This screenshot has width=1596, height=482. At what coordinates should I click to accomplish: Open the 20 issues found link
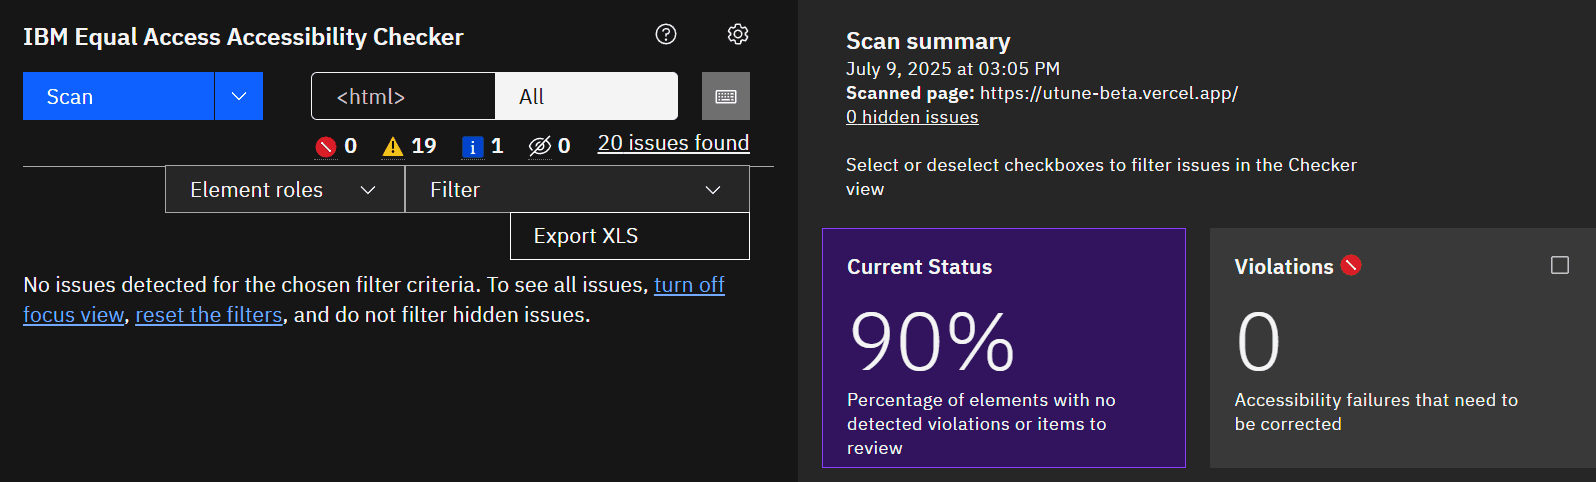pyautogui.click(x=673, y=143)
